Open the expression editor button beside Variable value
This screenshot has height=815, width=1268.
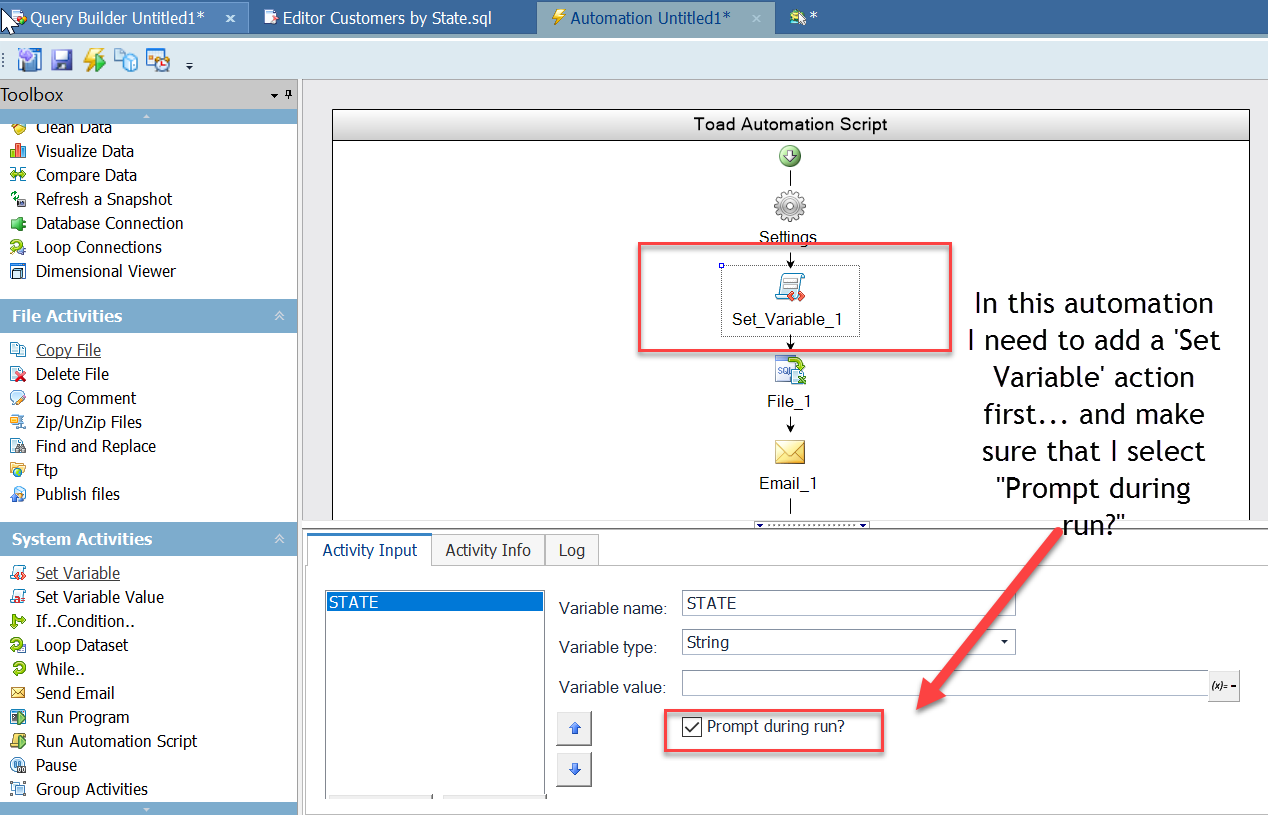tap(1224, 686)
